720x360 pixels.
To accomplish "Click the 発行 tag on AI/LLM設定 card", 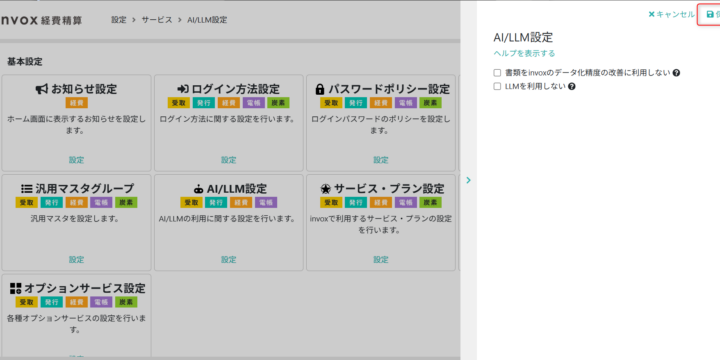I will 216,202.
